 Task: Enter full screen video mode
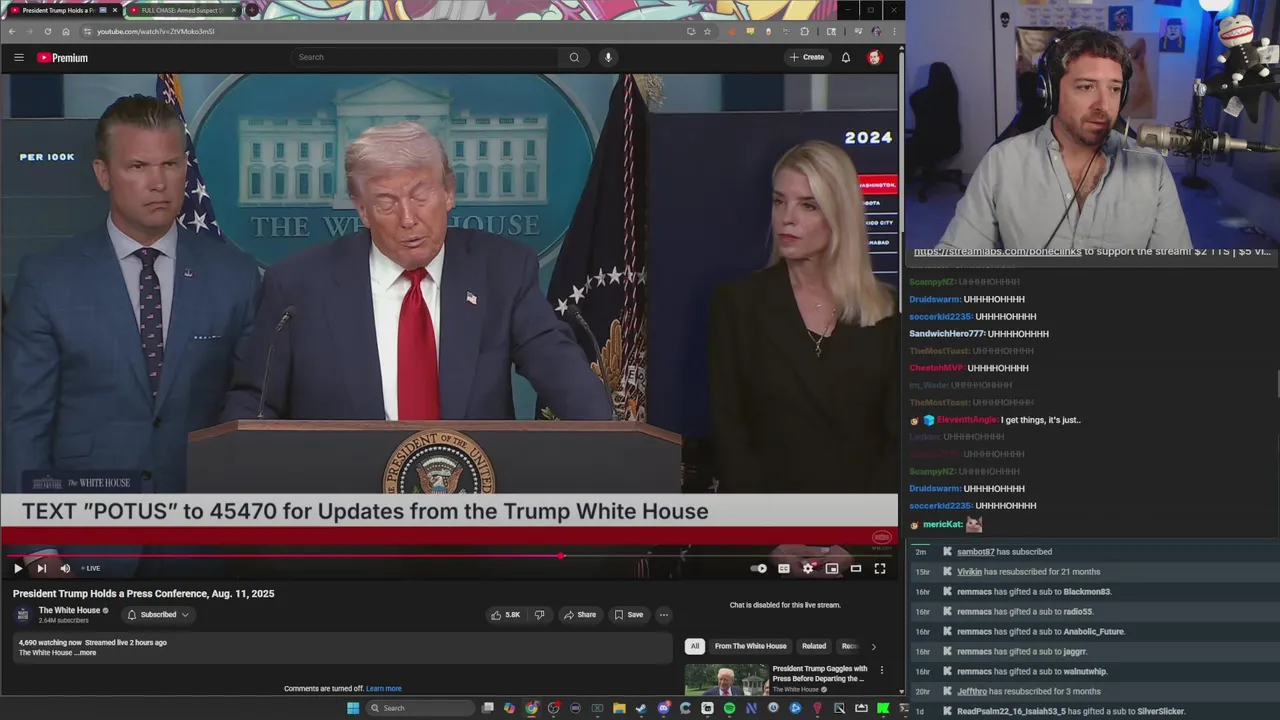(x=880, y=568)
